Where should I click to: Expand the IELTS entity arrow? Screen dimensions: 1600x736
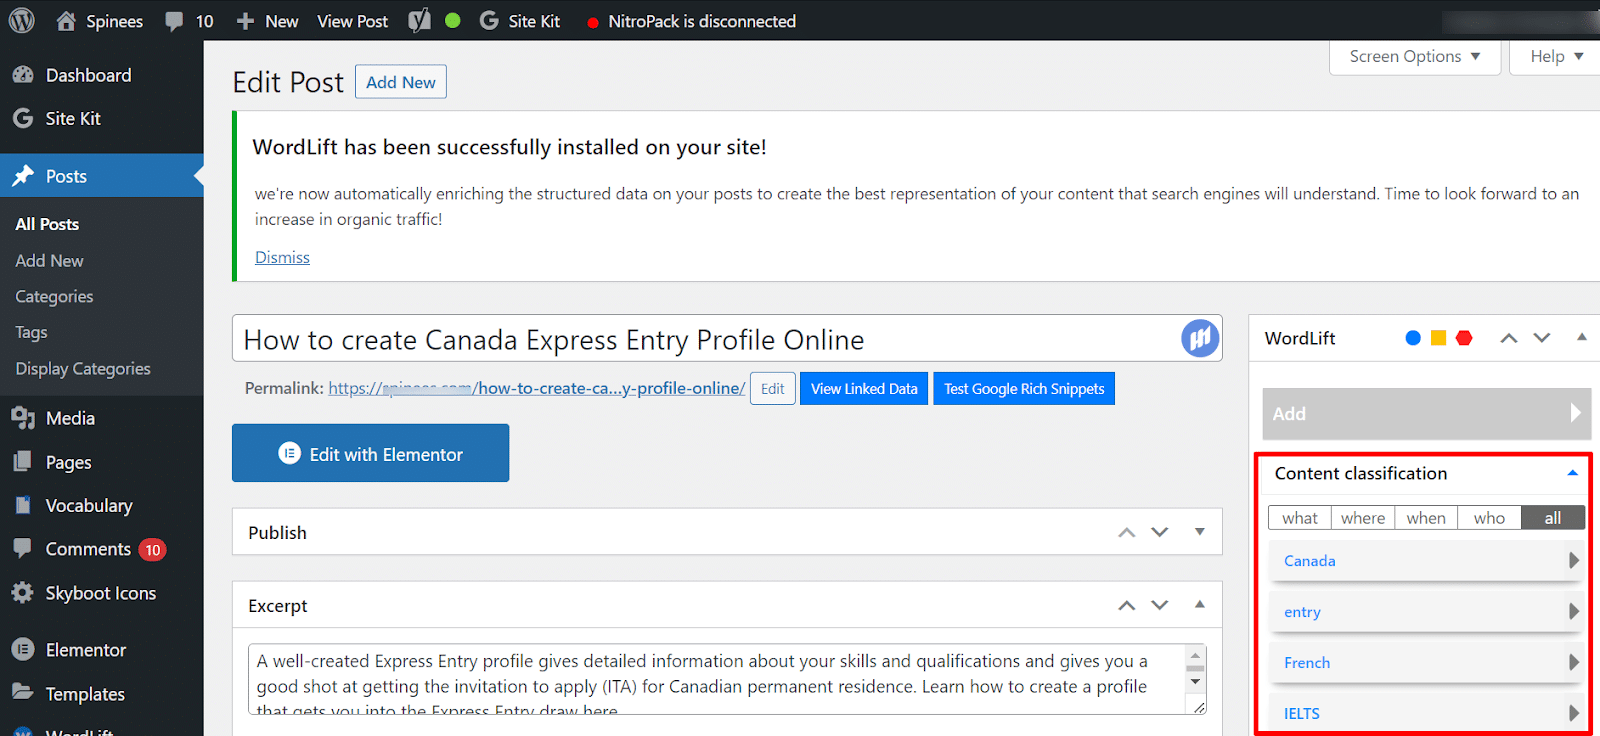[1574, 713]
